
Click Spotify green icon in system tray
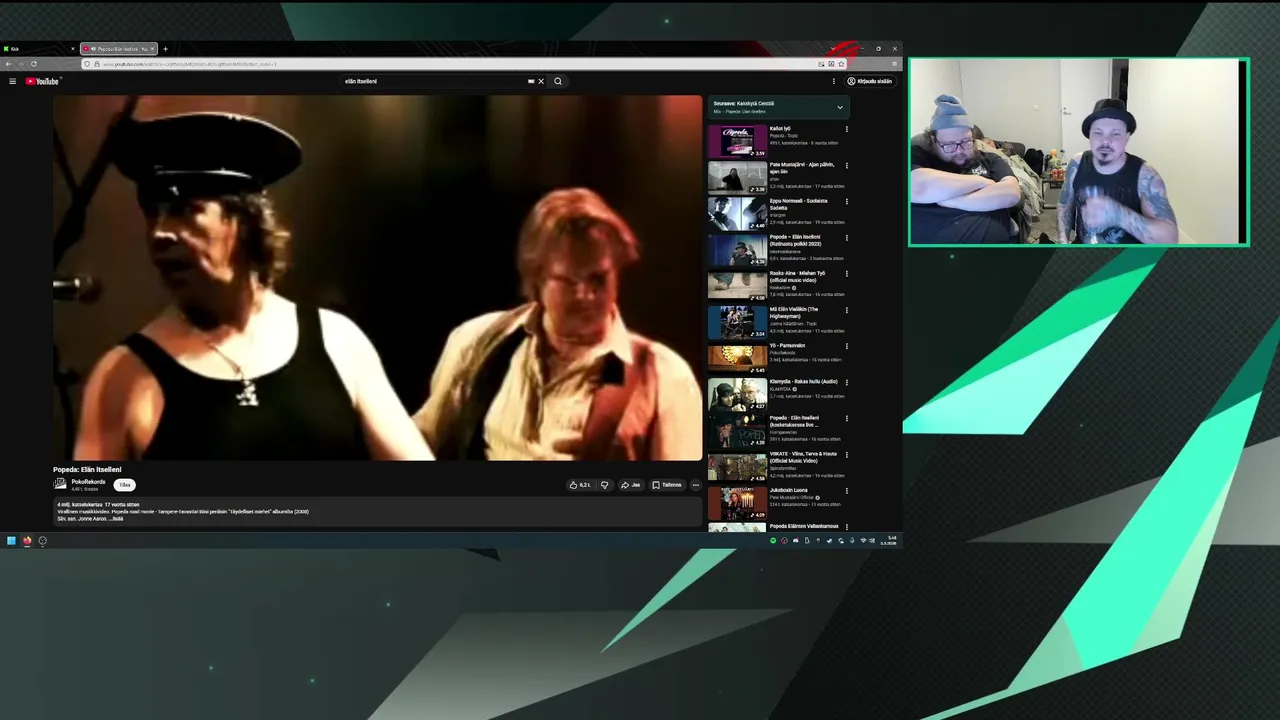coord(773,541)
